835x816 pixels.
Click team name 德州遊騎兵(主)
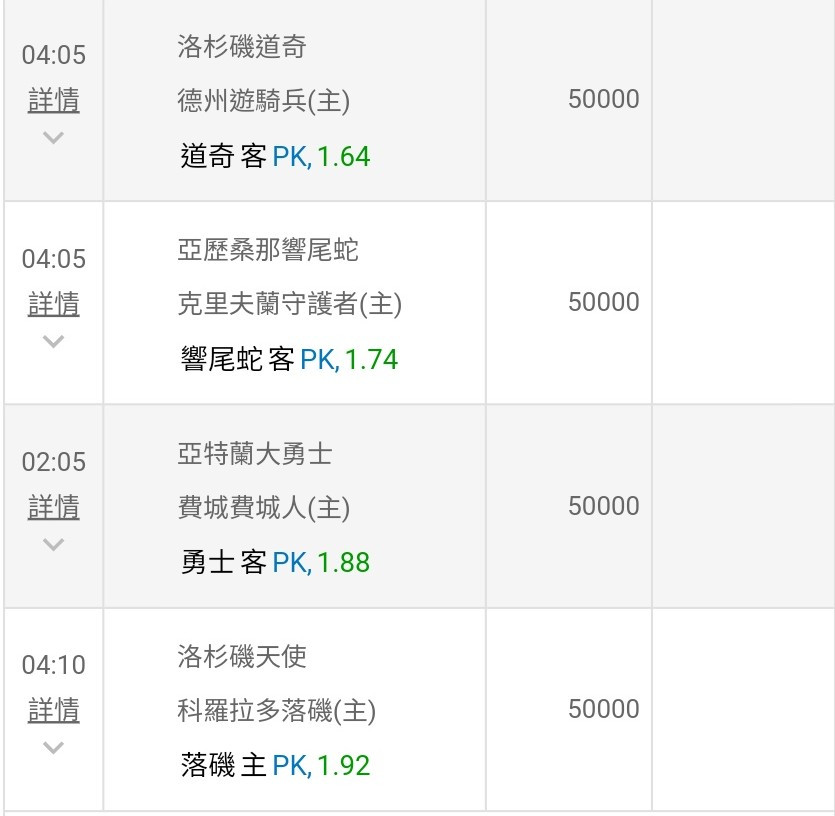264,101
